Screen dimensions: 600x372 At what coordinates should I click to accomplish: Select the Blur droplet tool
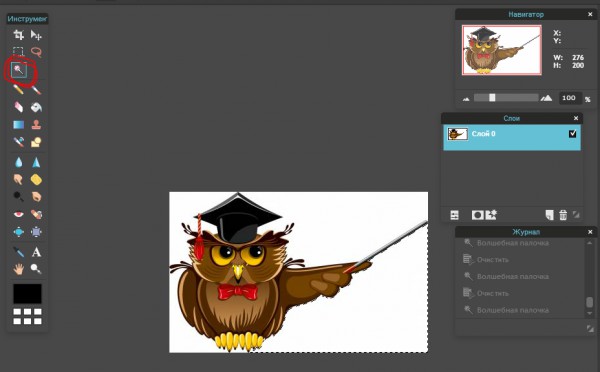(x=18, y=162)
